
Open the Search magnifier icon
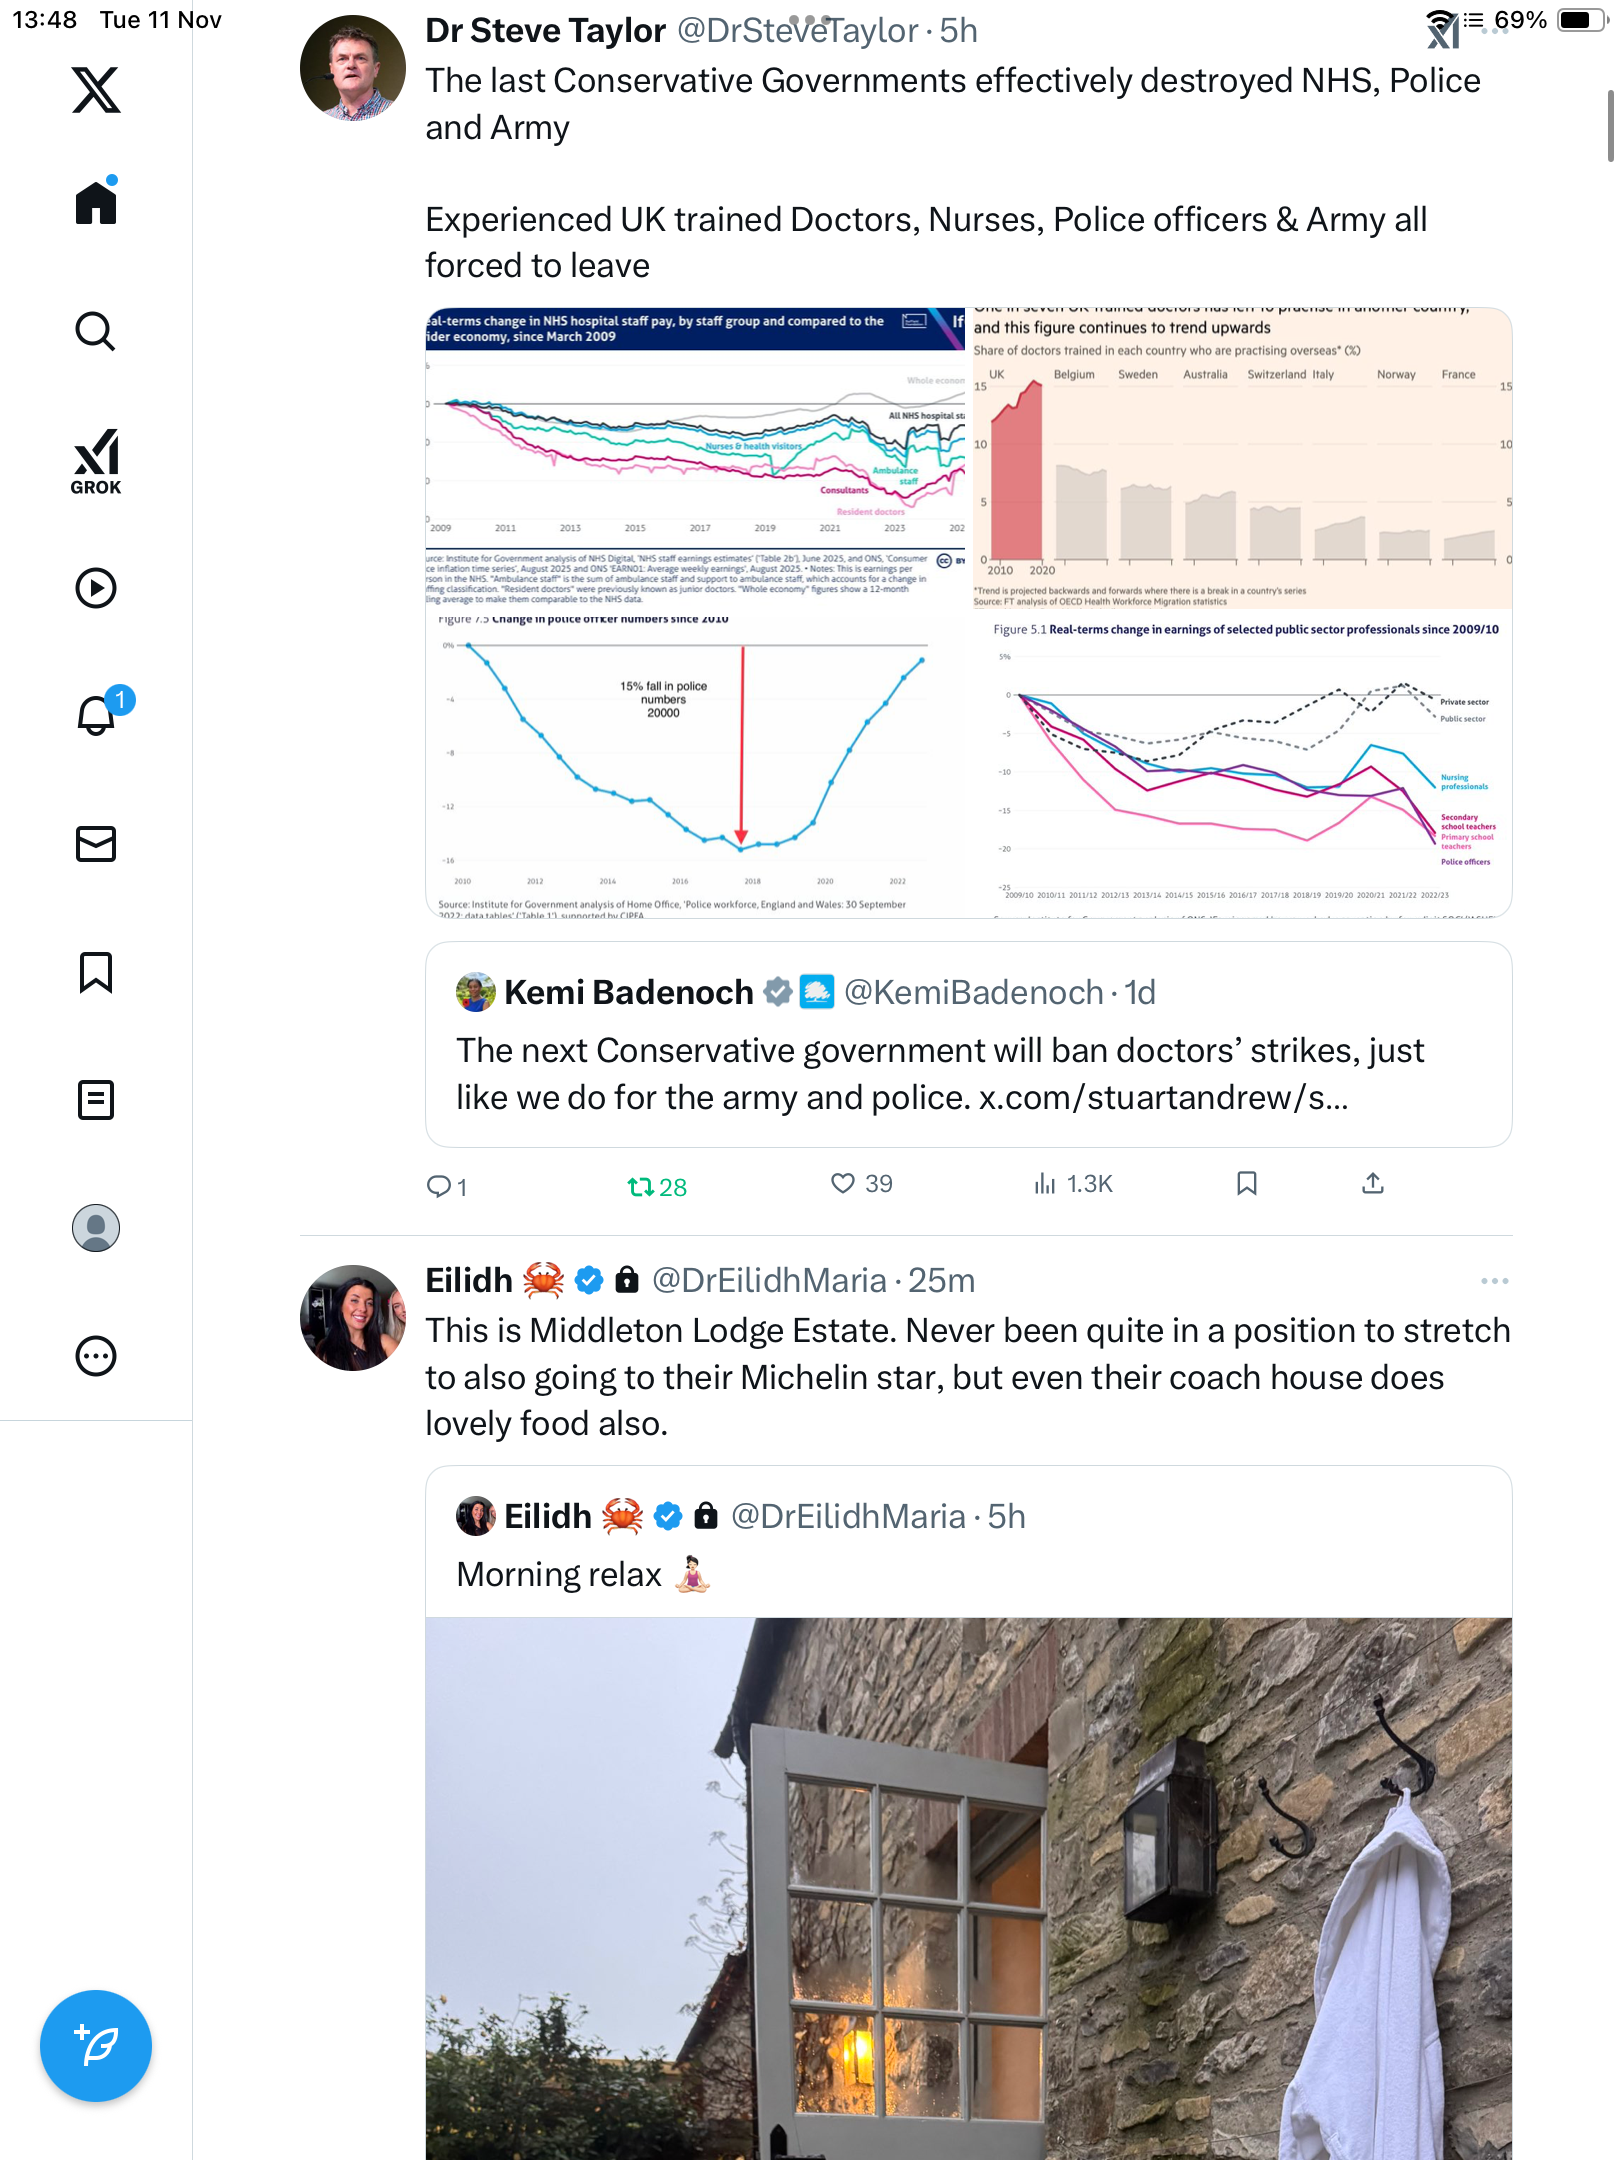pos(96,331)
